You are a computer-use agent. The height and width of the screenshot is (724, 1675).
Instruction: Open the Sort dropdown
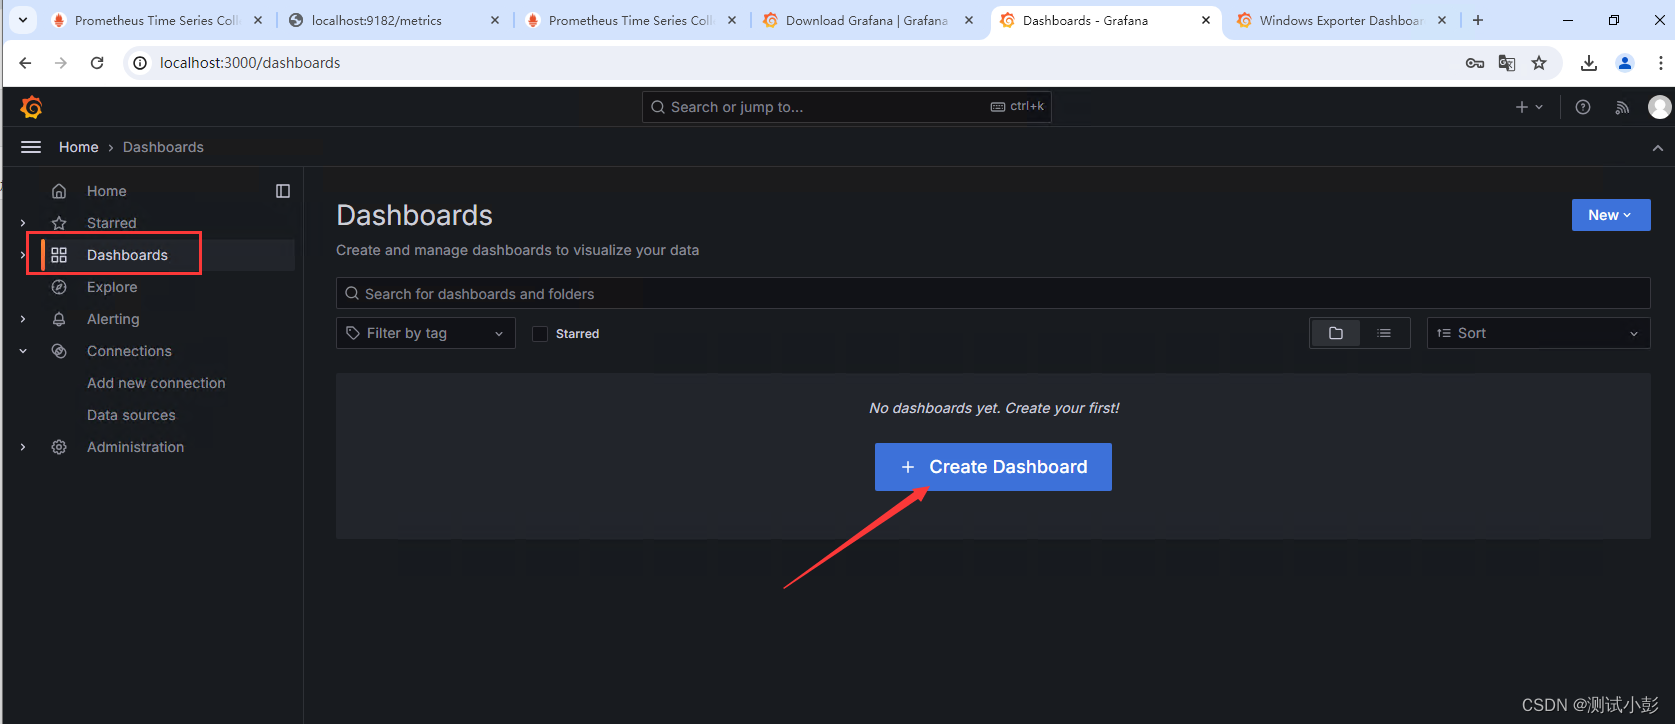tap(1538, 333)
